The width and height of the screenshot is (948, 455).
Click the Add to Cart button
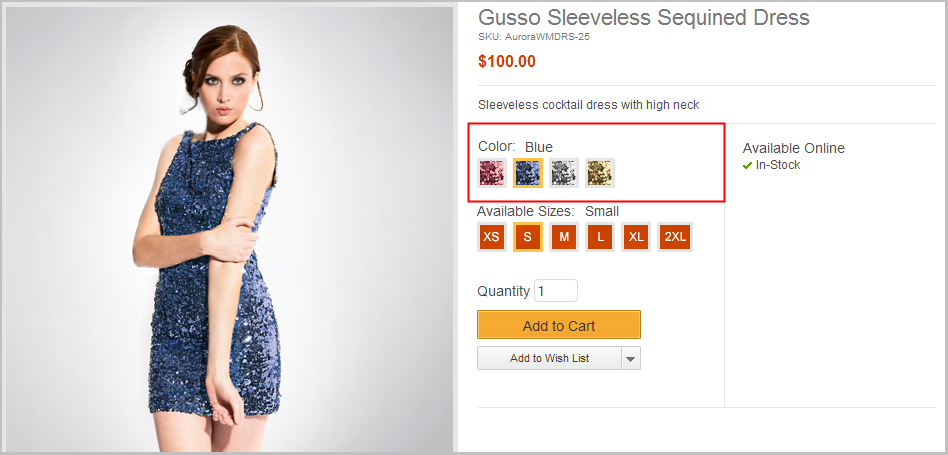(x=559, y=325)
